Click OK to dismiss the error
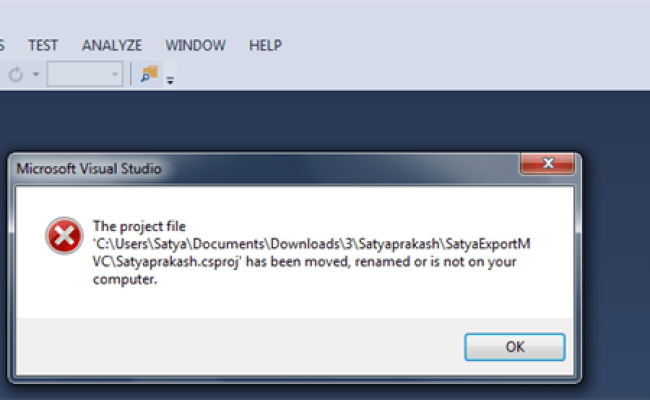Viewport: 650px width, 400px height. 515,347
